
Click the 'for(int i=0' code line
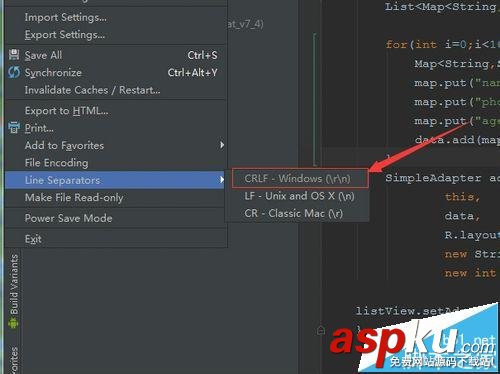(442, 44)
